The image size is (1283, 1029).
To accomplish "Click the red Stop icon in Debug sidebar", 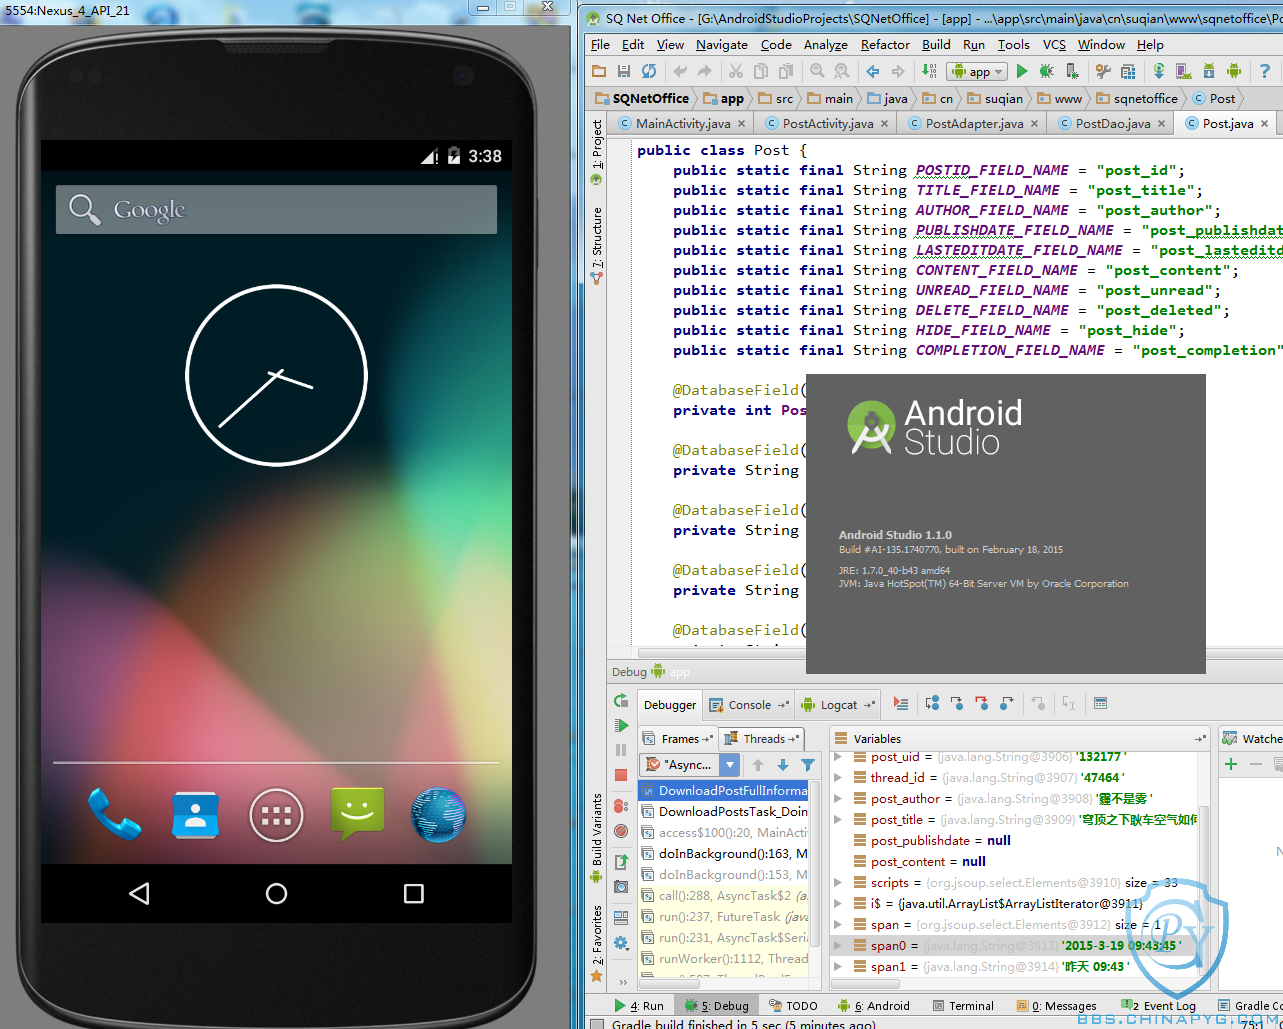I will pos(621,775).
